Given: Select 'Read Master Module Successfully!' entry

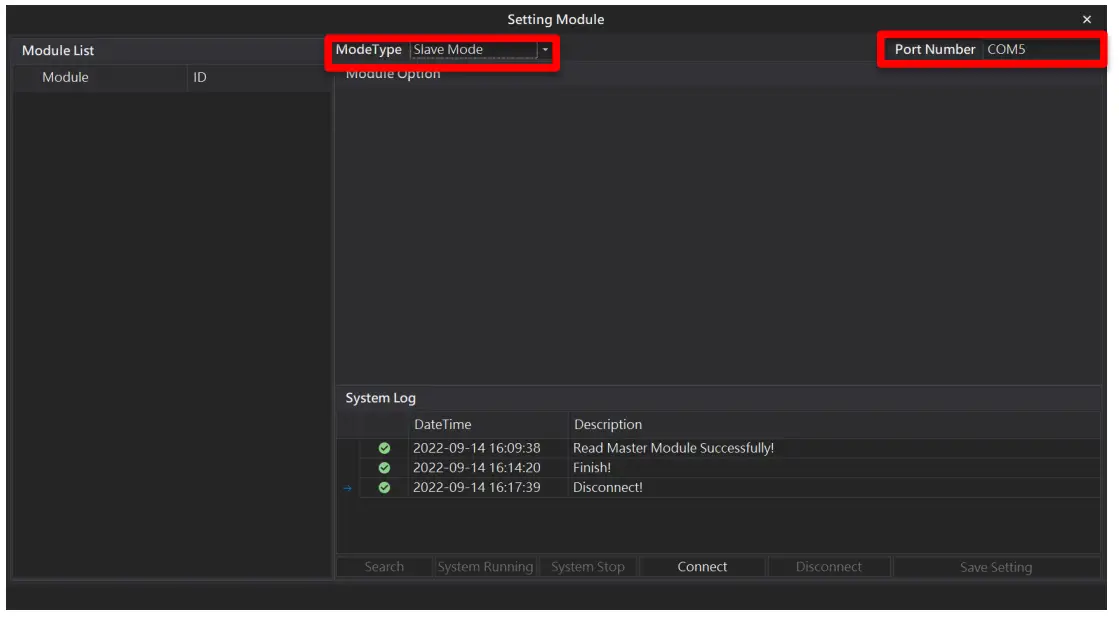Looking at the screenshot, I should [673, 448].
